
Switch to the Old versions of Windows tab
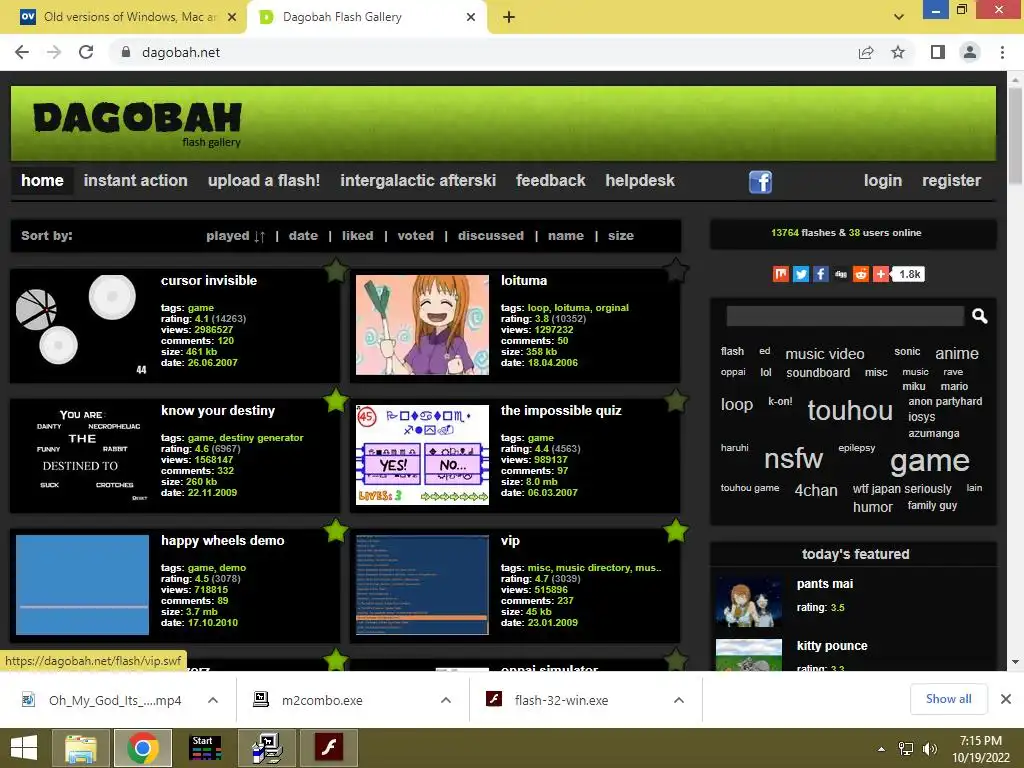click(x=129, y=17)
